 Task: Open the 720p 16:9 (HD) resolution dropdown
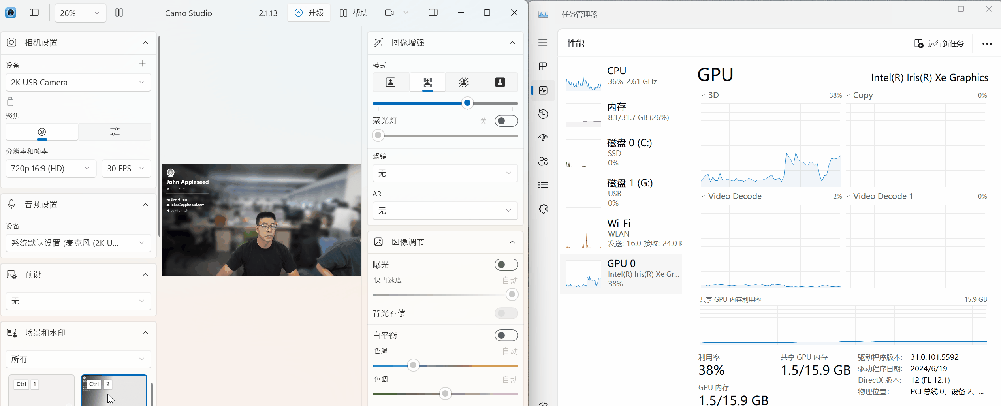(50, 167)
